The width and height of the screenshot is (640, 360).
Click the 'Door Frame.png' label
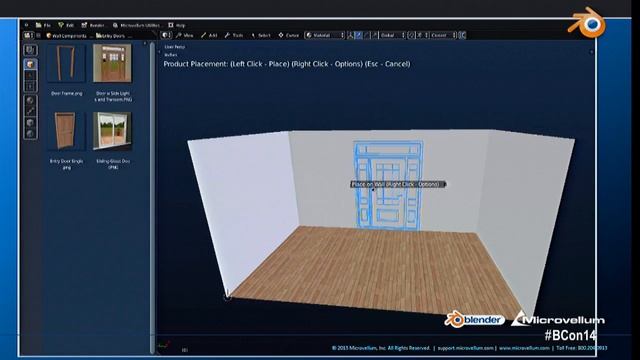[67, 93]
